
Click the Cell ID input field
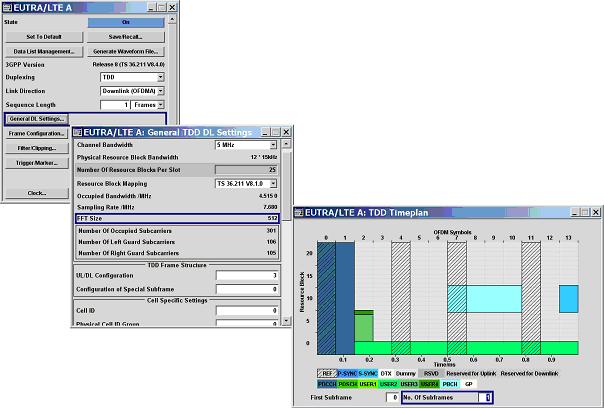[248, 311]
